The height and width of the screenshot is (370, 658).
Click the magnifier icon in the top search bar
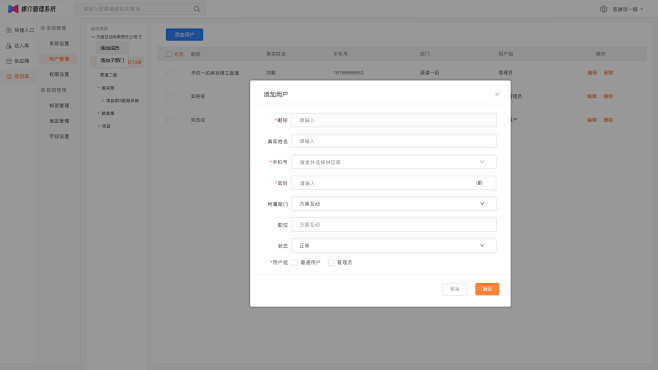196,9
